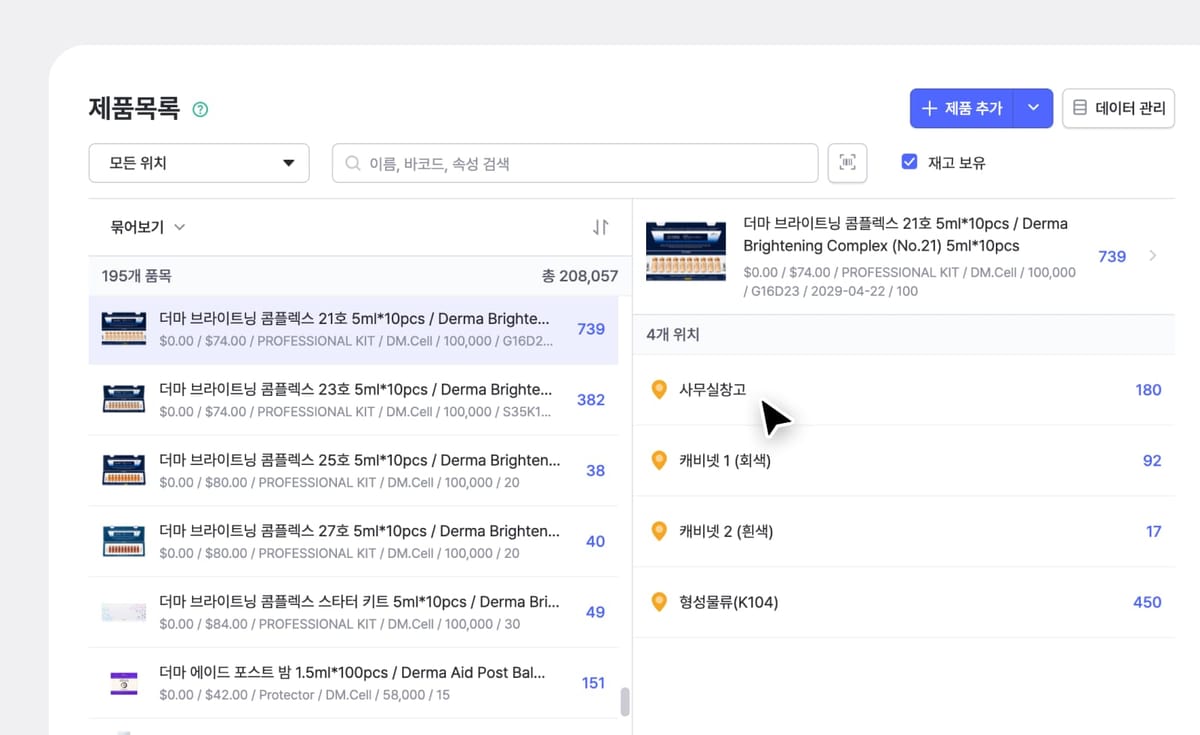The height and width of the screenshot is (735, 1200).
Task: Click the 데이터 관리 button
Action: 1118,108
